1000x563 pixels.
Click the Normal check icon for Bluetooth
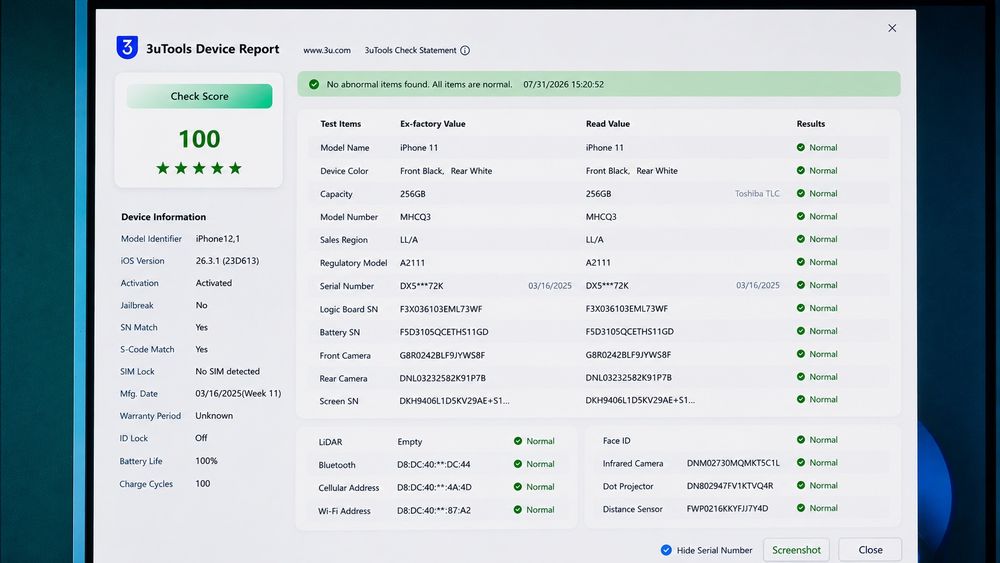click(518, 464)
